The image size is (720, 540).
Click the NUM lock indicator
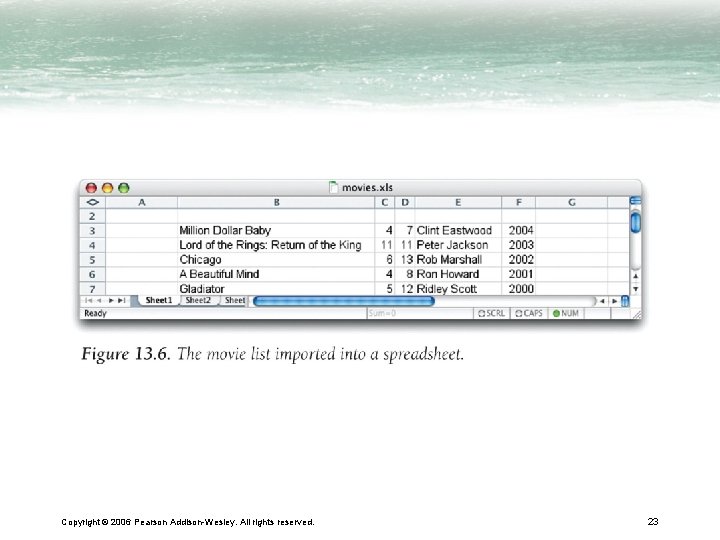[x=566, y=313]
